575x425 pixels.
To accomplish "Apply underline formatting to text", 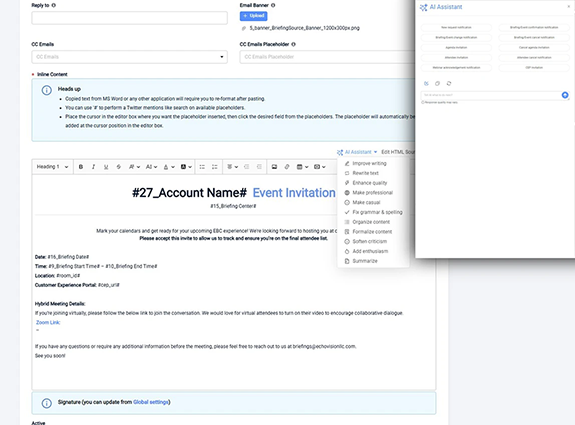I will (x=106, y=167).
